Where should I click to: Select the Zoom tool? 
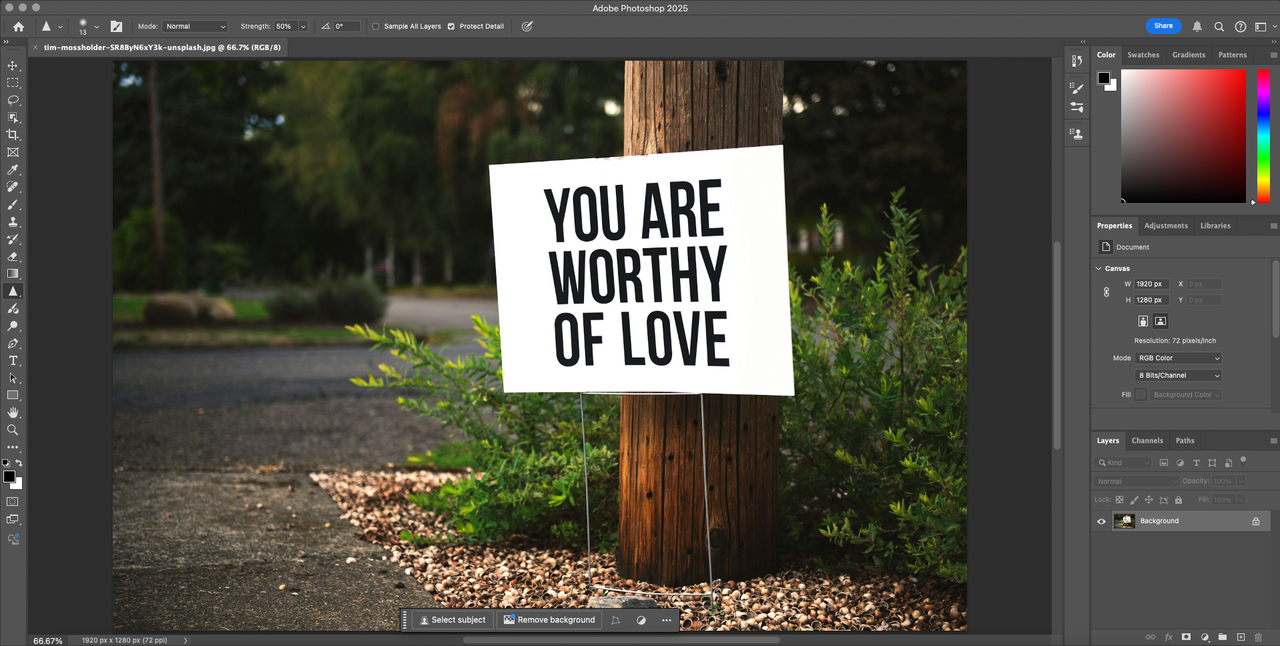point(13,430)
